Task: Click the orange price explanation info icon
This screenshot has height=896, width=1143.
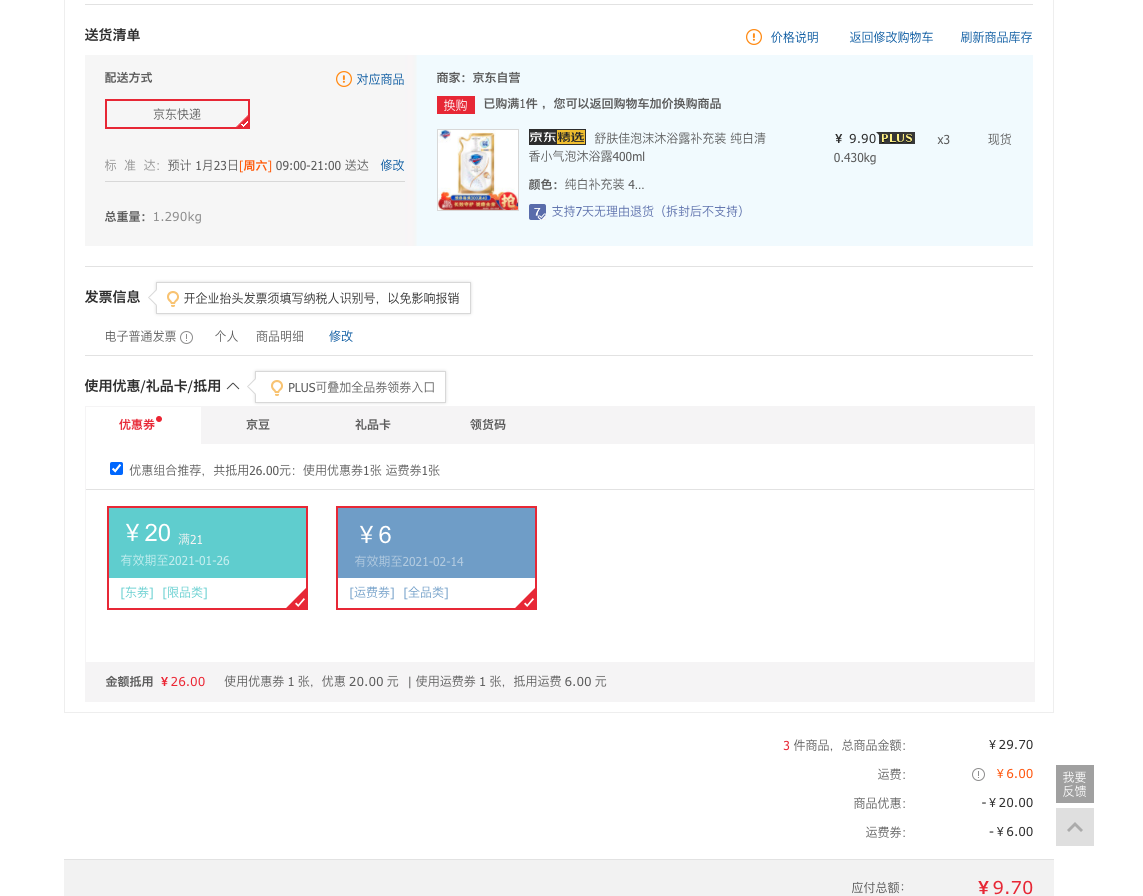Action: click(x=754, y=37)
